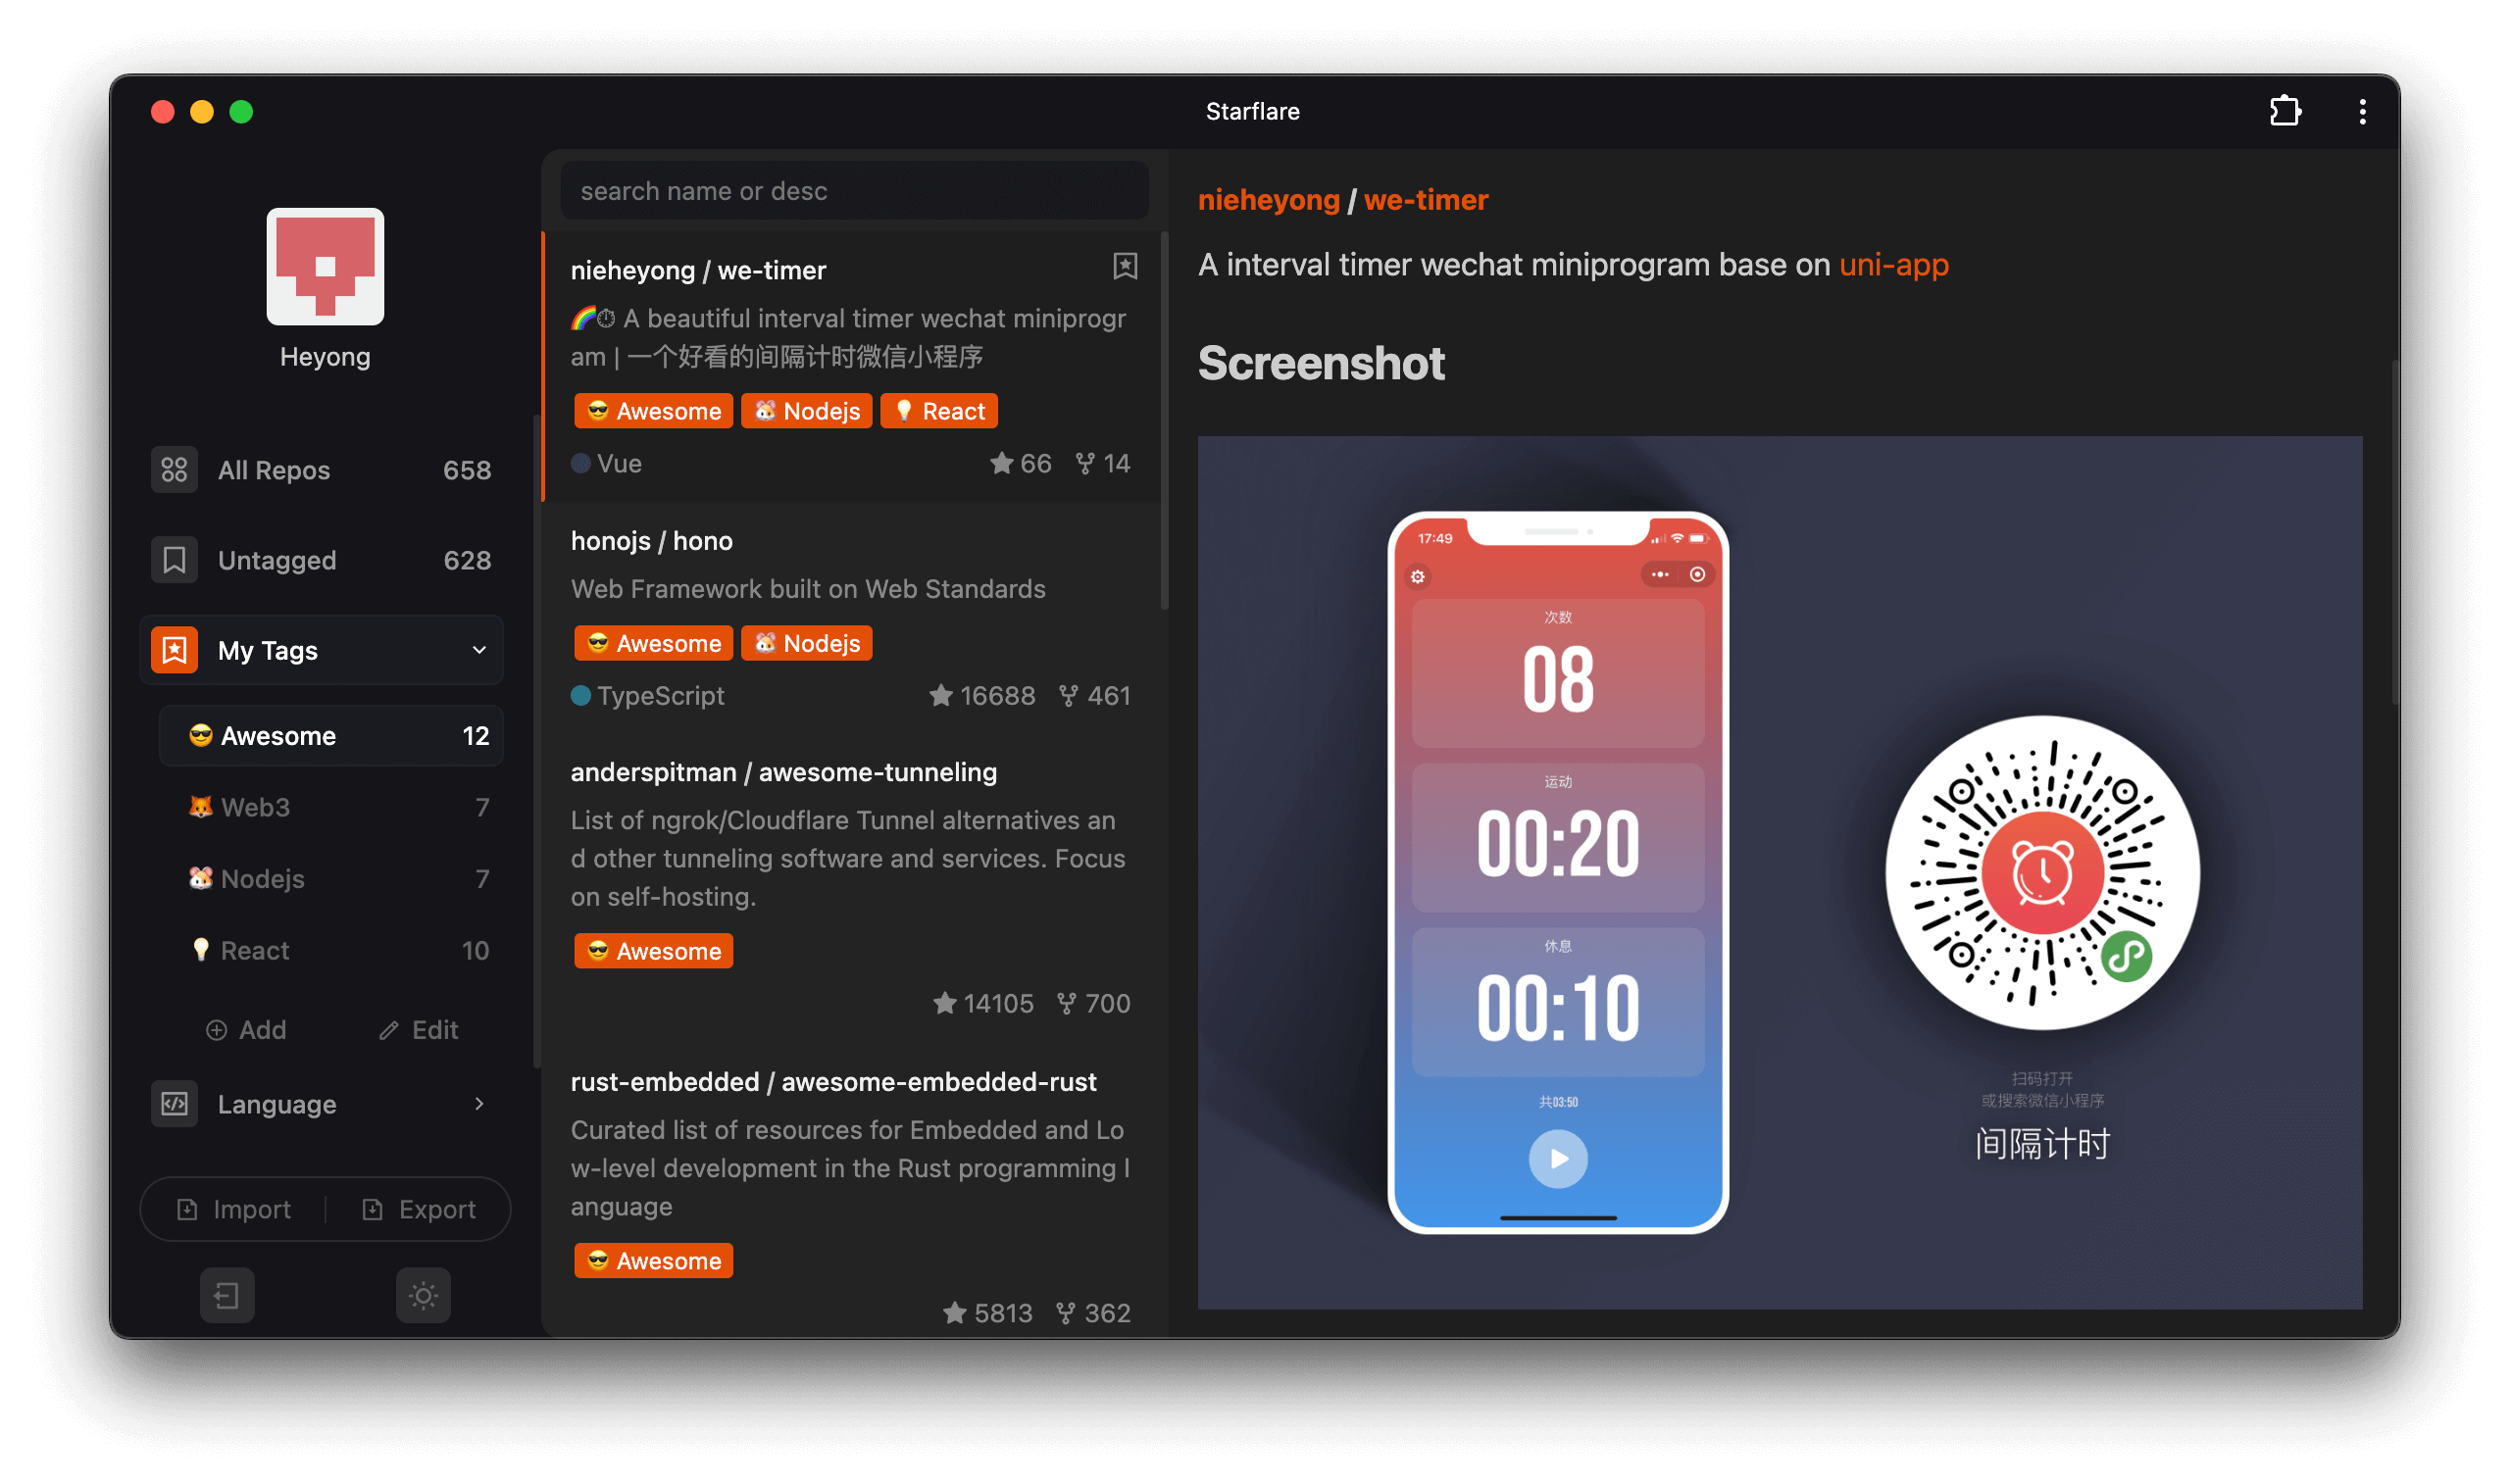Click the Heyong avatar image

(x=325, y=266)
